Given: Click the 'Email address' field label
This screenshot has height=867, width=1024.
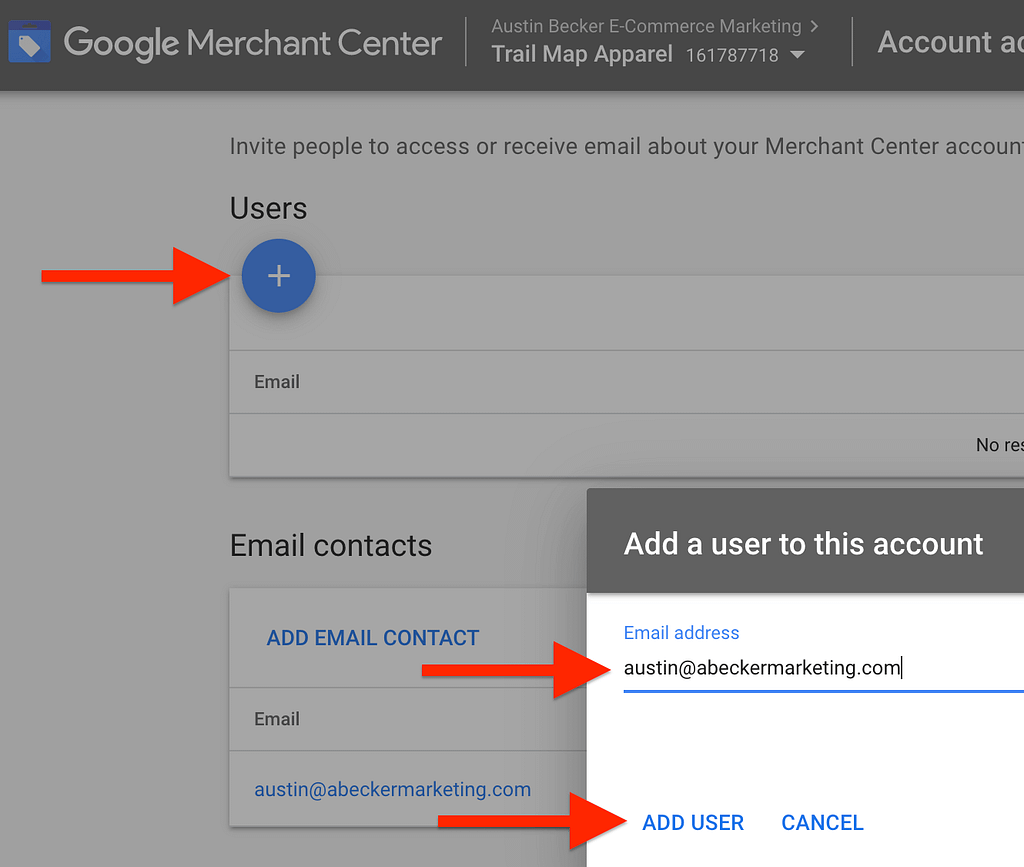Looking at the screenshot, I should pos(681,633).
